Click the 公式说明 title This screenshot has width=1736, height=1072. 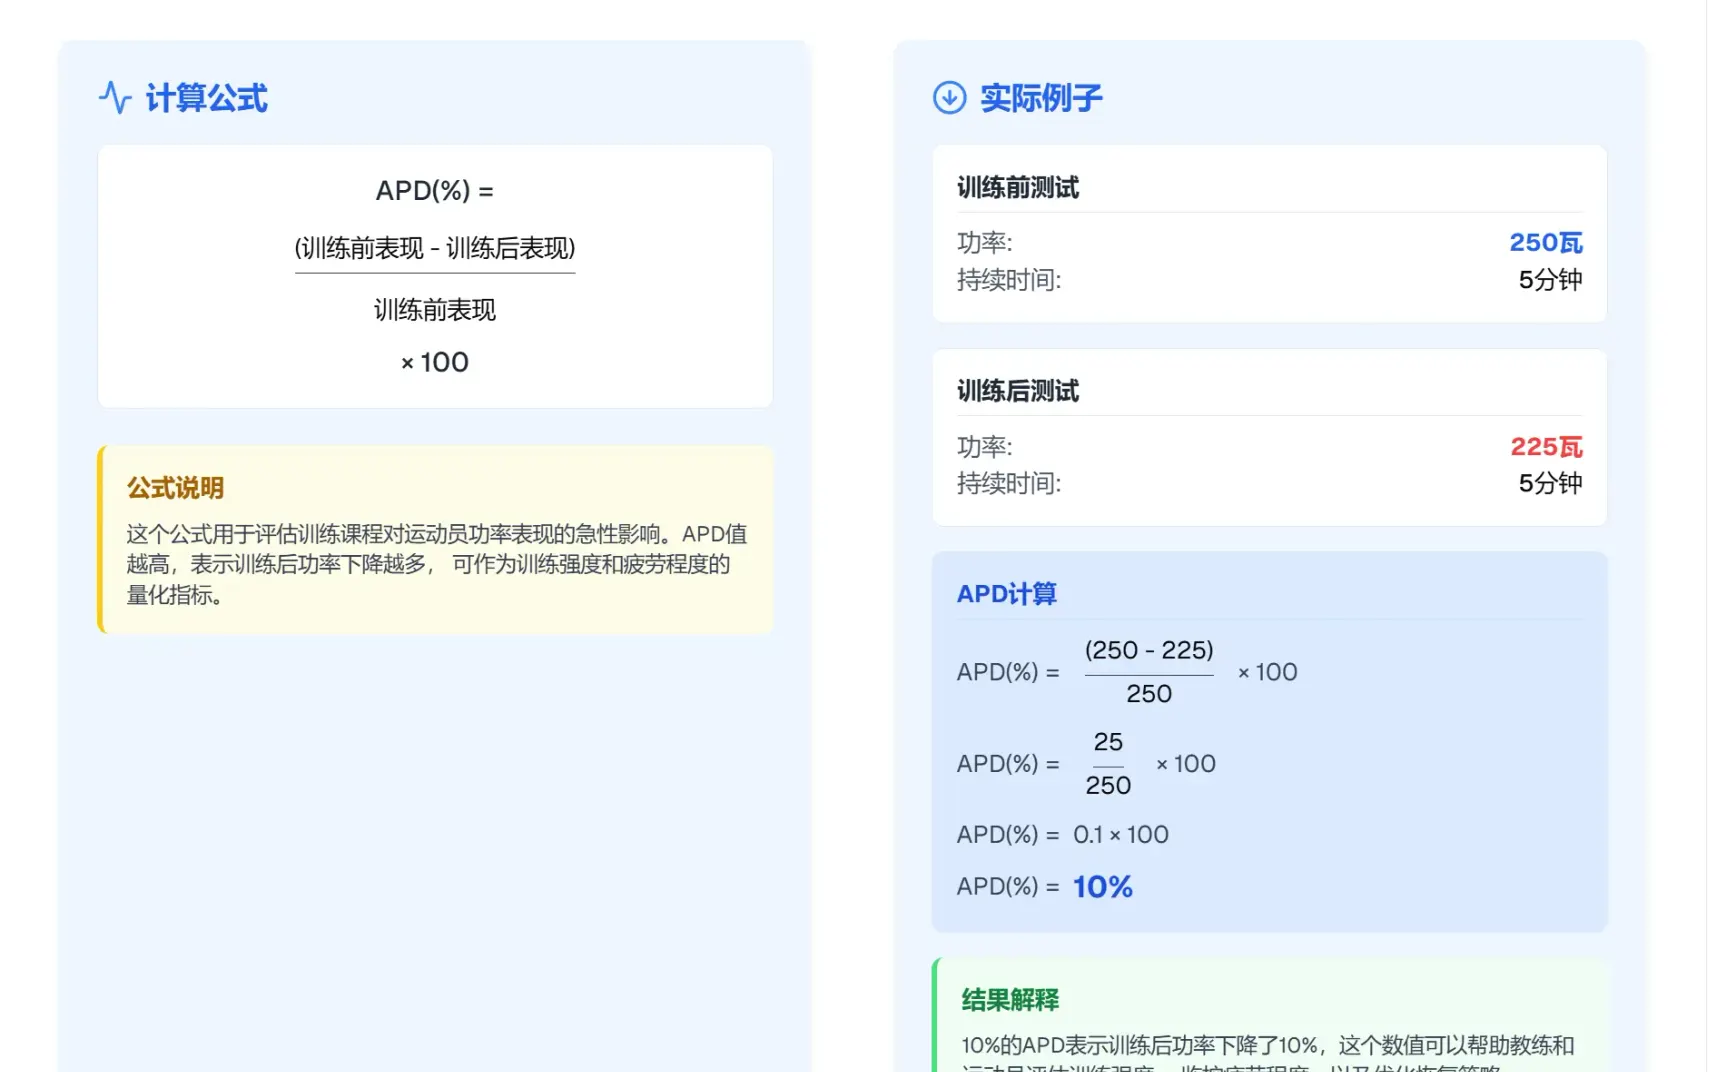coord(175,488)
